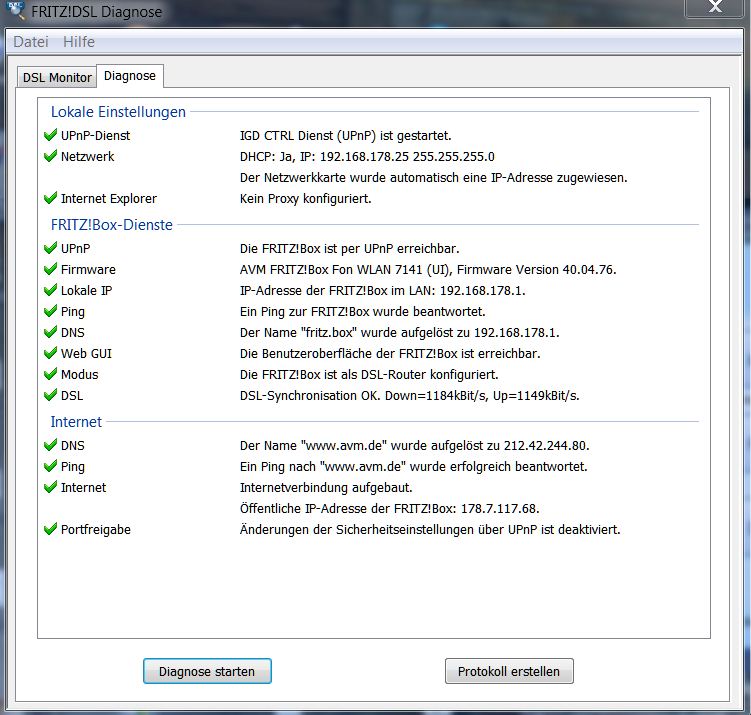This screenshot has height=715, width=751.
Task: Click 'Ping nach www.avm.de' success line
Action: click(x=413, y=467)
